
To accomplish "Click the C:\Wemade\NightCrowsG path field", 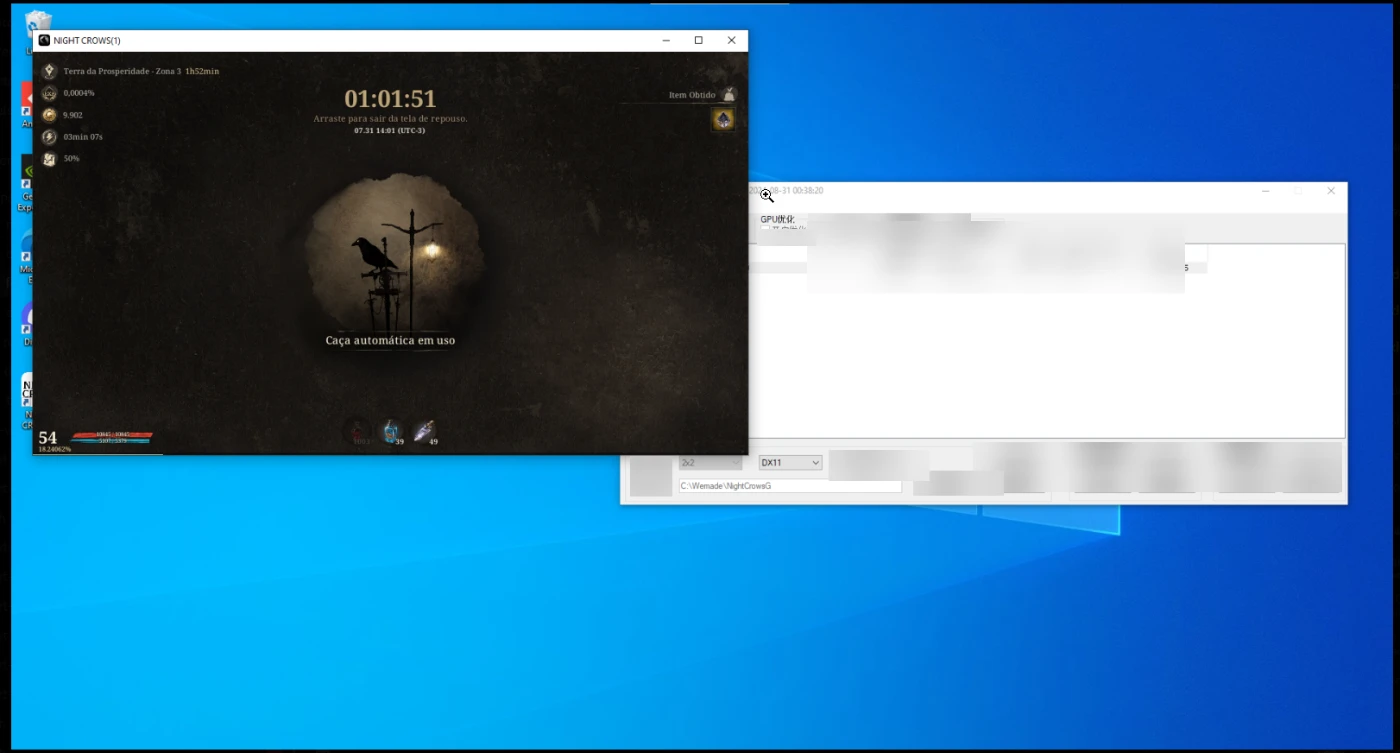I will 789,486.
